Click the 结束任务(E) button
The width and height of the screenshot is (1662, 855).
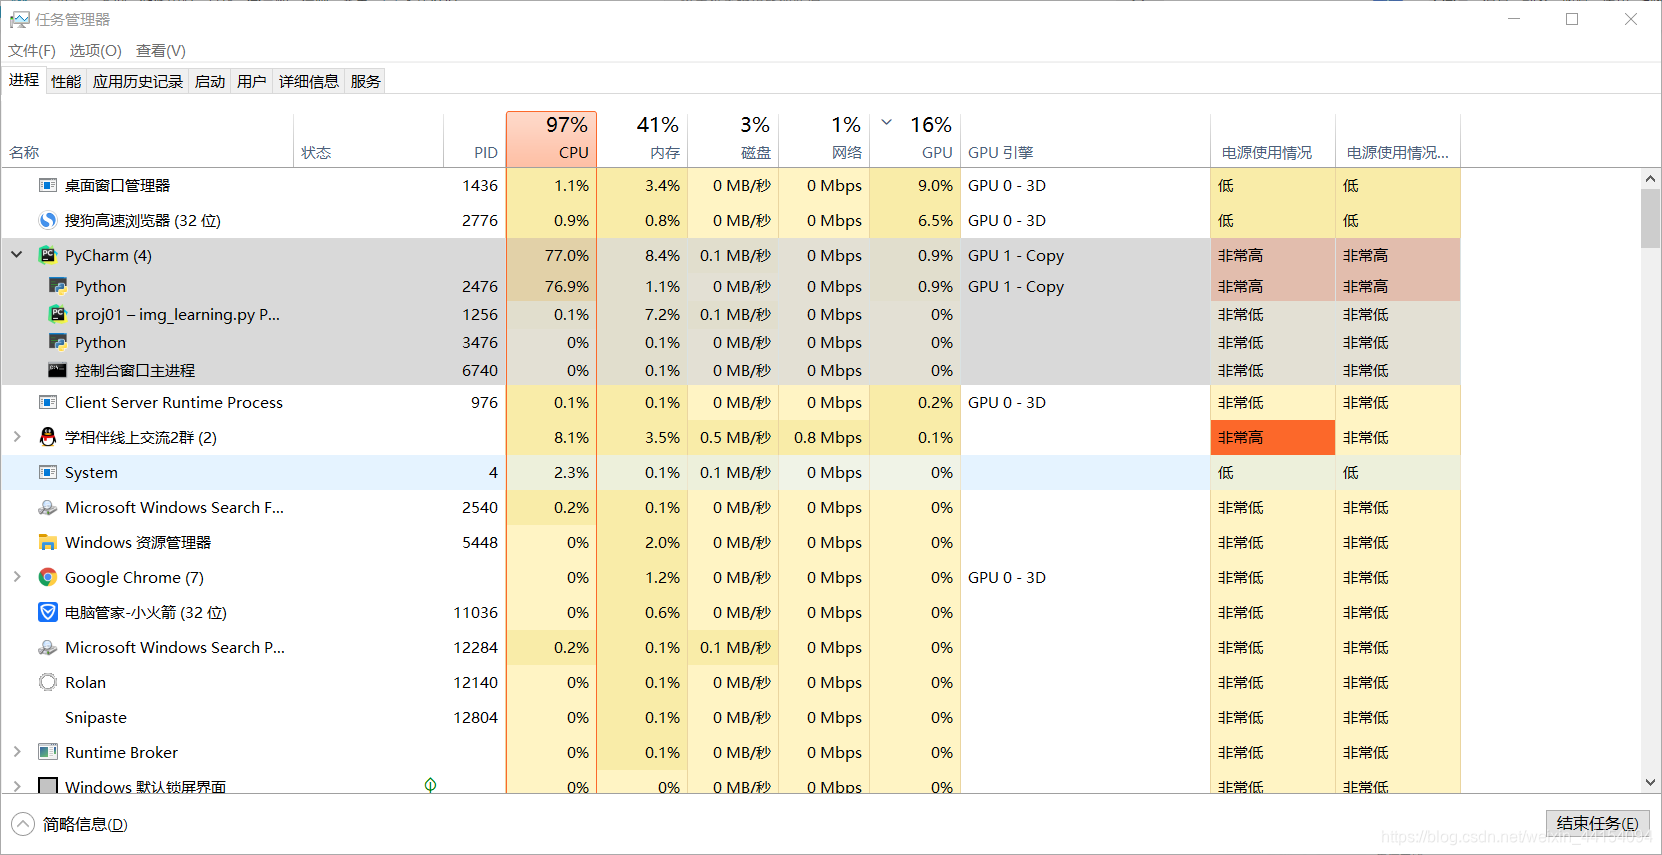[1597, 823]
